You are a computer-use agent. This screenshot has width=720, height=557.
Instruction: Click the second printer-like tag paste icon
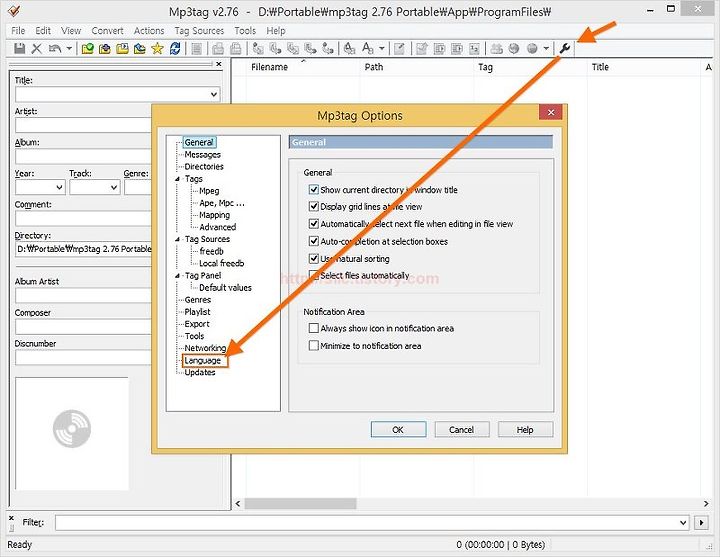[x=236, y=48]
